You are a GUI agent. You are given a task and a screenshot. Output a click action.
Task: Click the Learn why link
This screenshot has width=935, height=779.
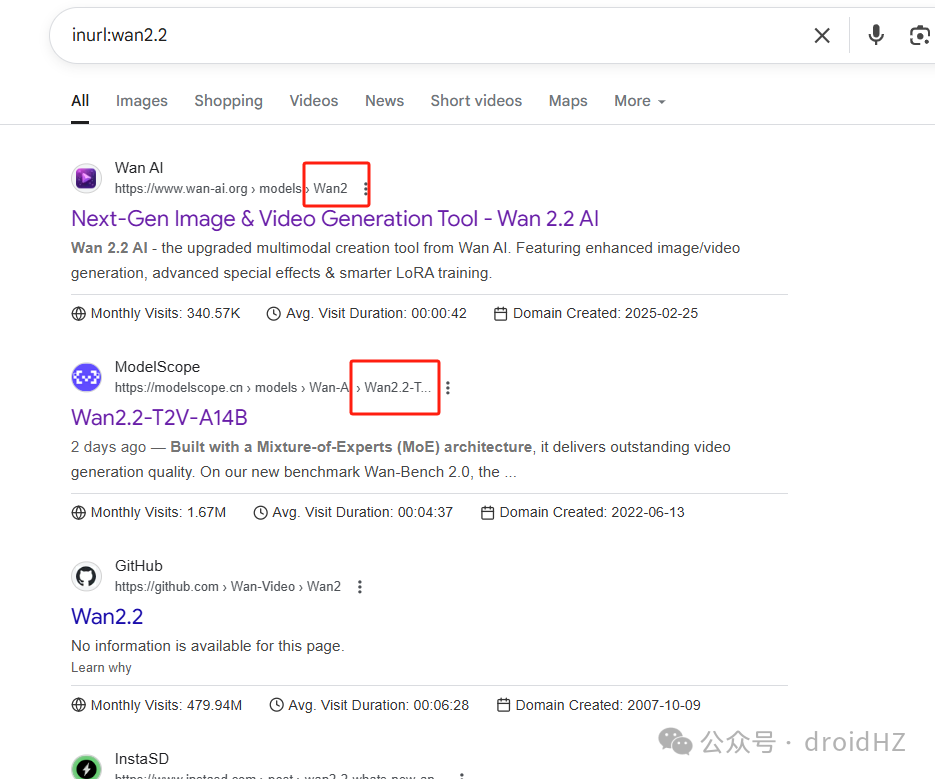click(x=101, y=667)
